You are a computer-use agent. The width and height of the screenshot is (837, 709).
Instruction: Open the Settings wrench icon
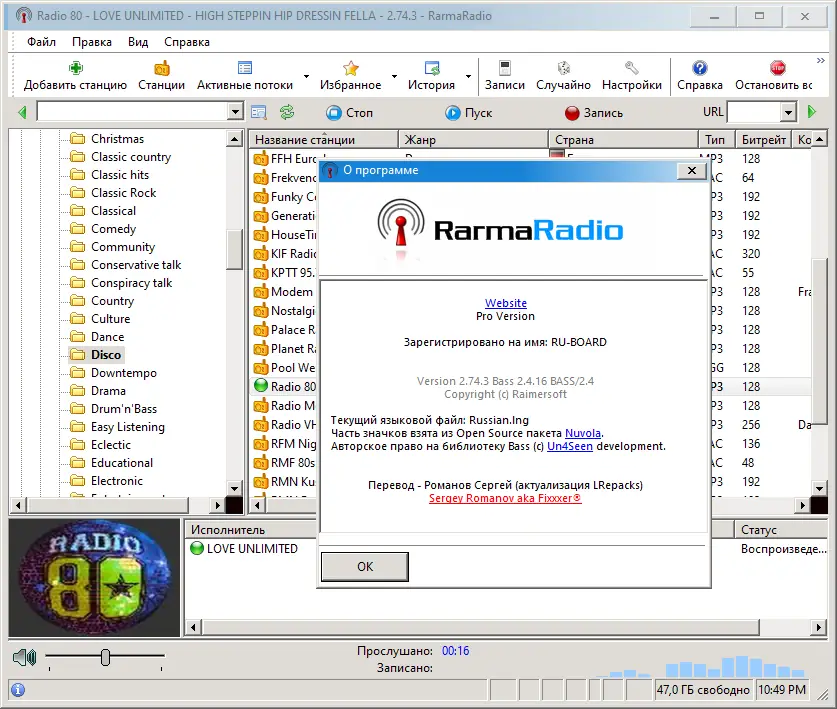tap(631, 68)
